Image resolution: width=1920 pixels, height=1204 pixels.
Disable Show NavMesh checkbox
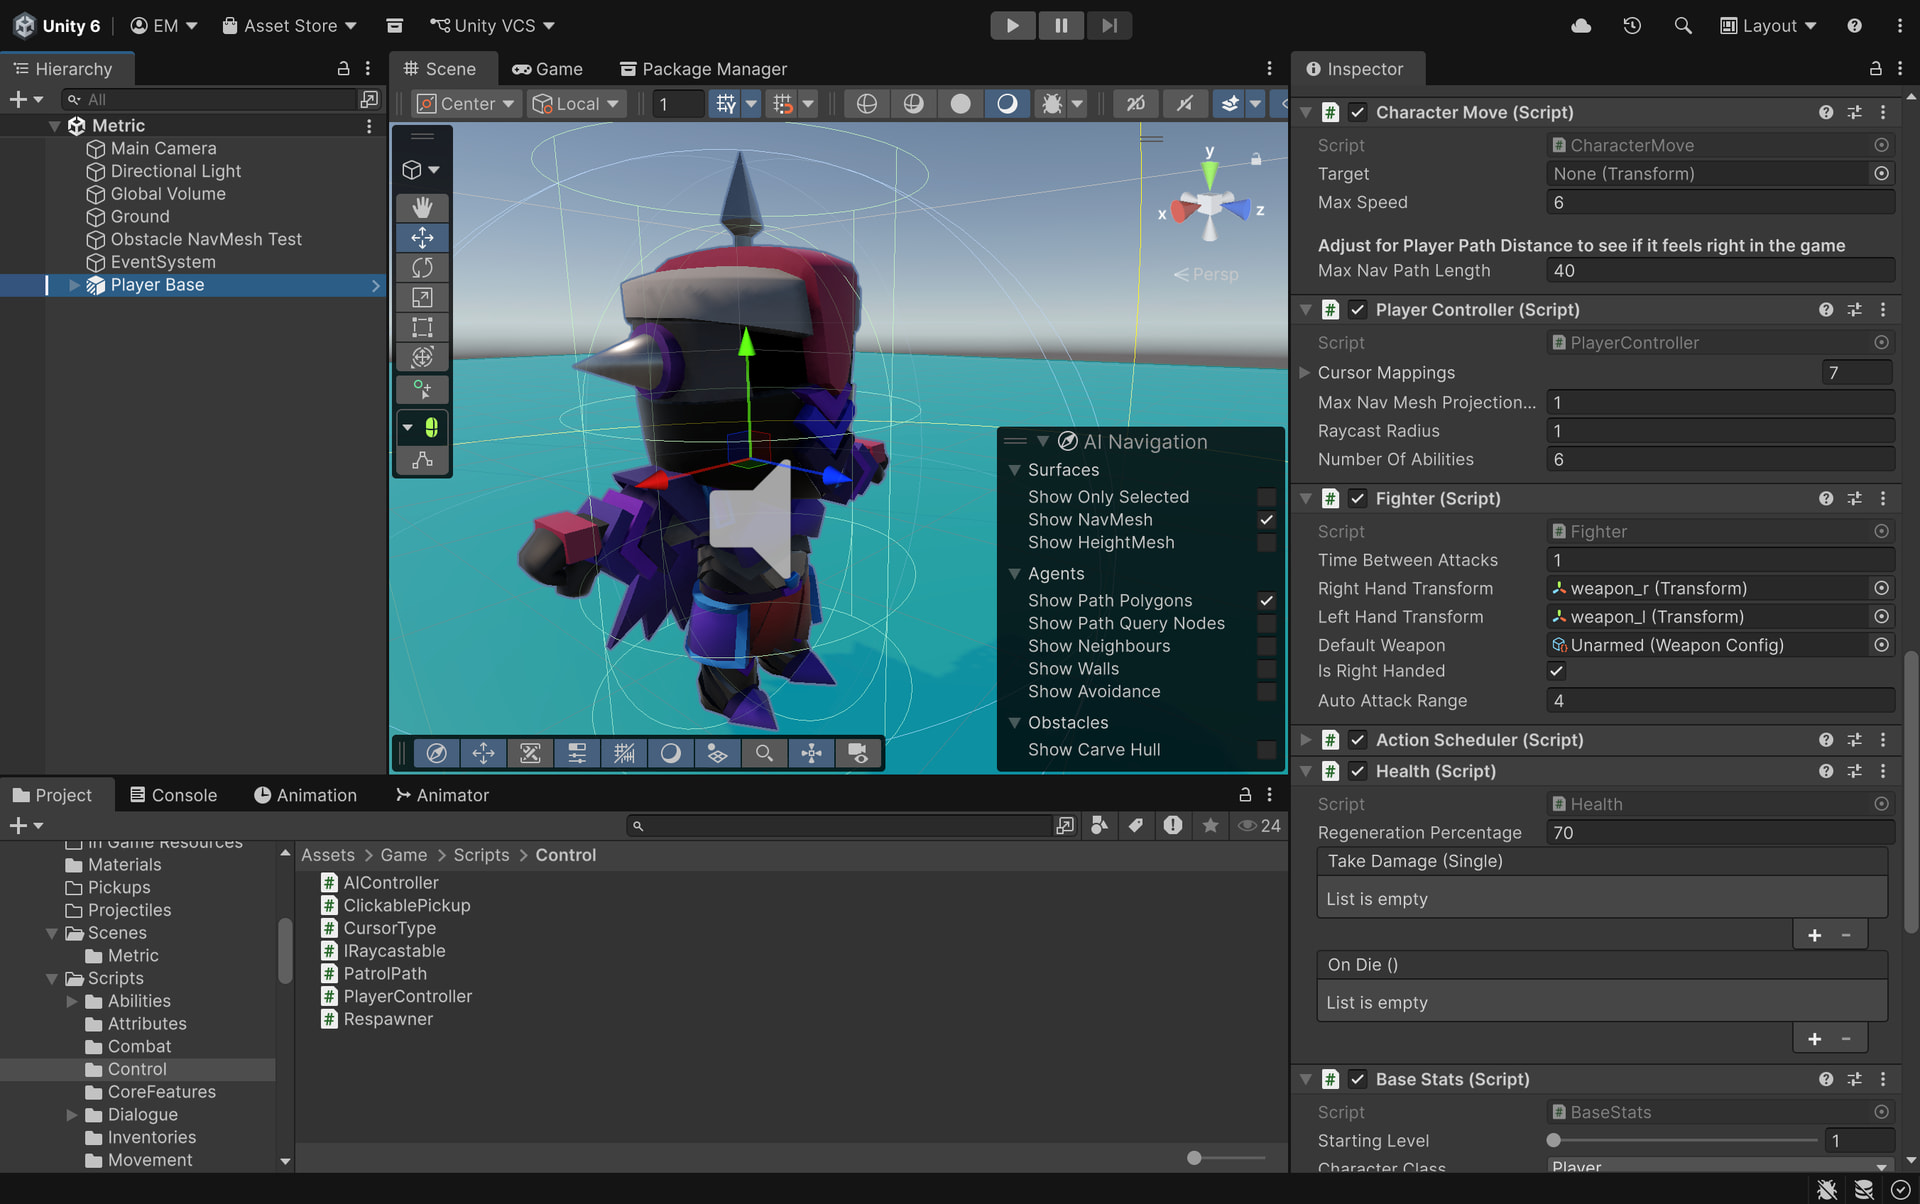point(1266,520)
